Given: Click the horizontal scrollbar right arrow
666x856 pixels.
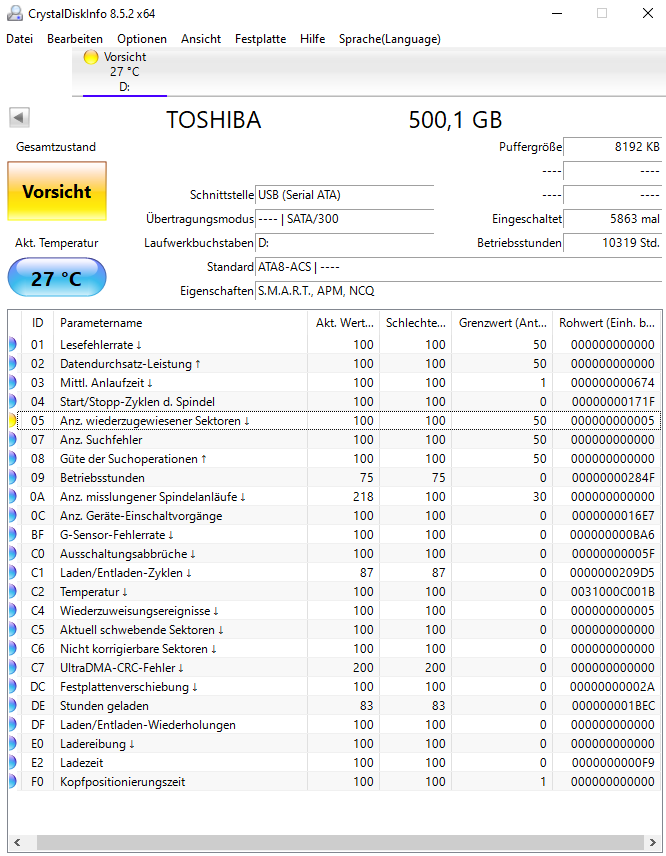Looking at the screenshot, I should (x=652, y=842).
